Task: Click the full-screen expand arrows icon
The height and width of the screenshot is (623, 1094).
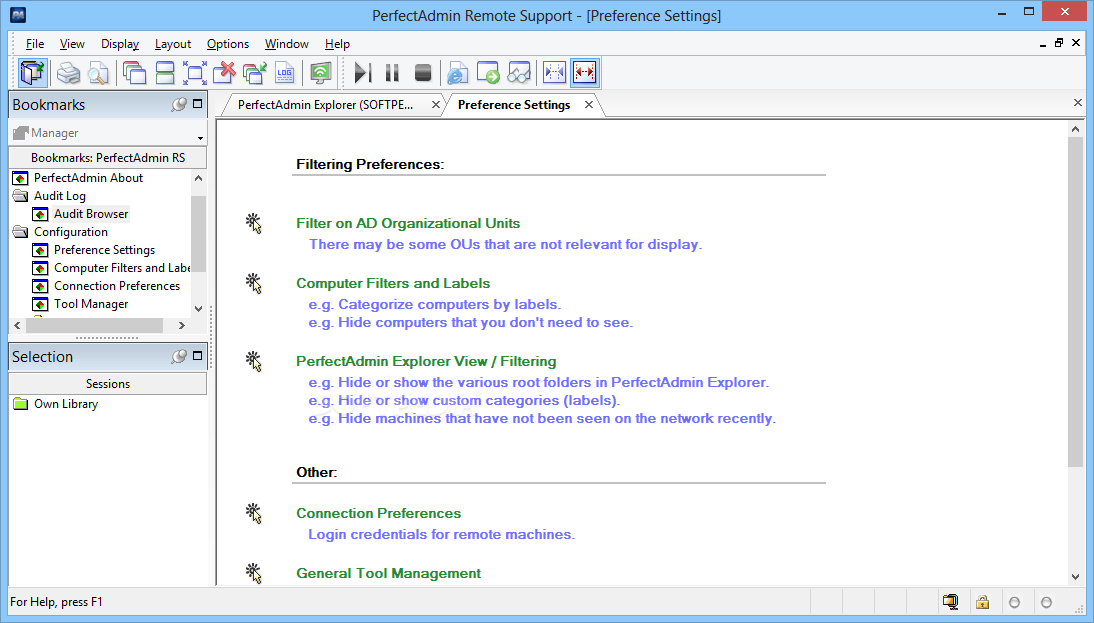Action: click(x=195, y=73)
